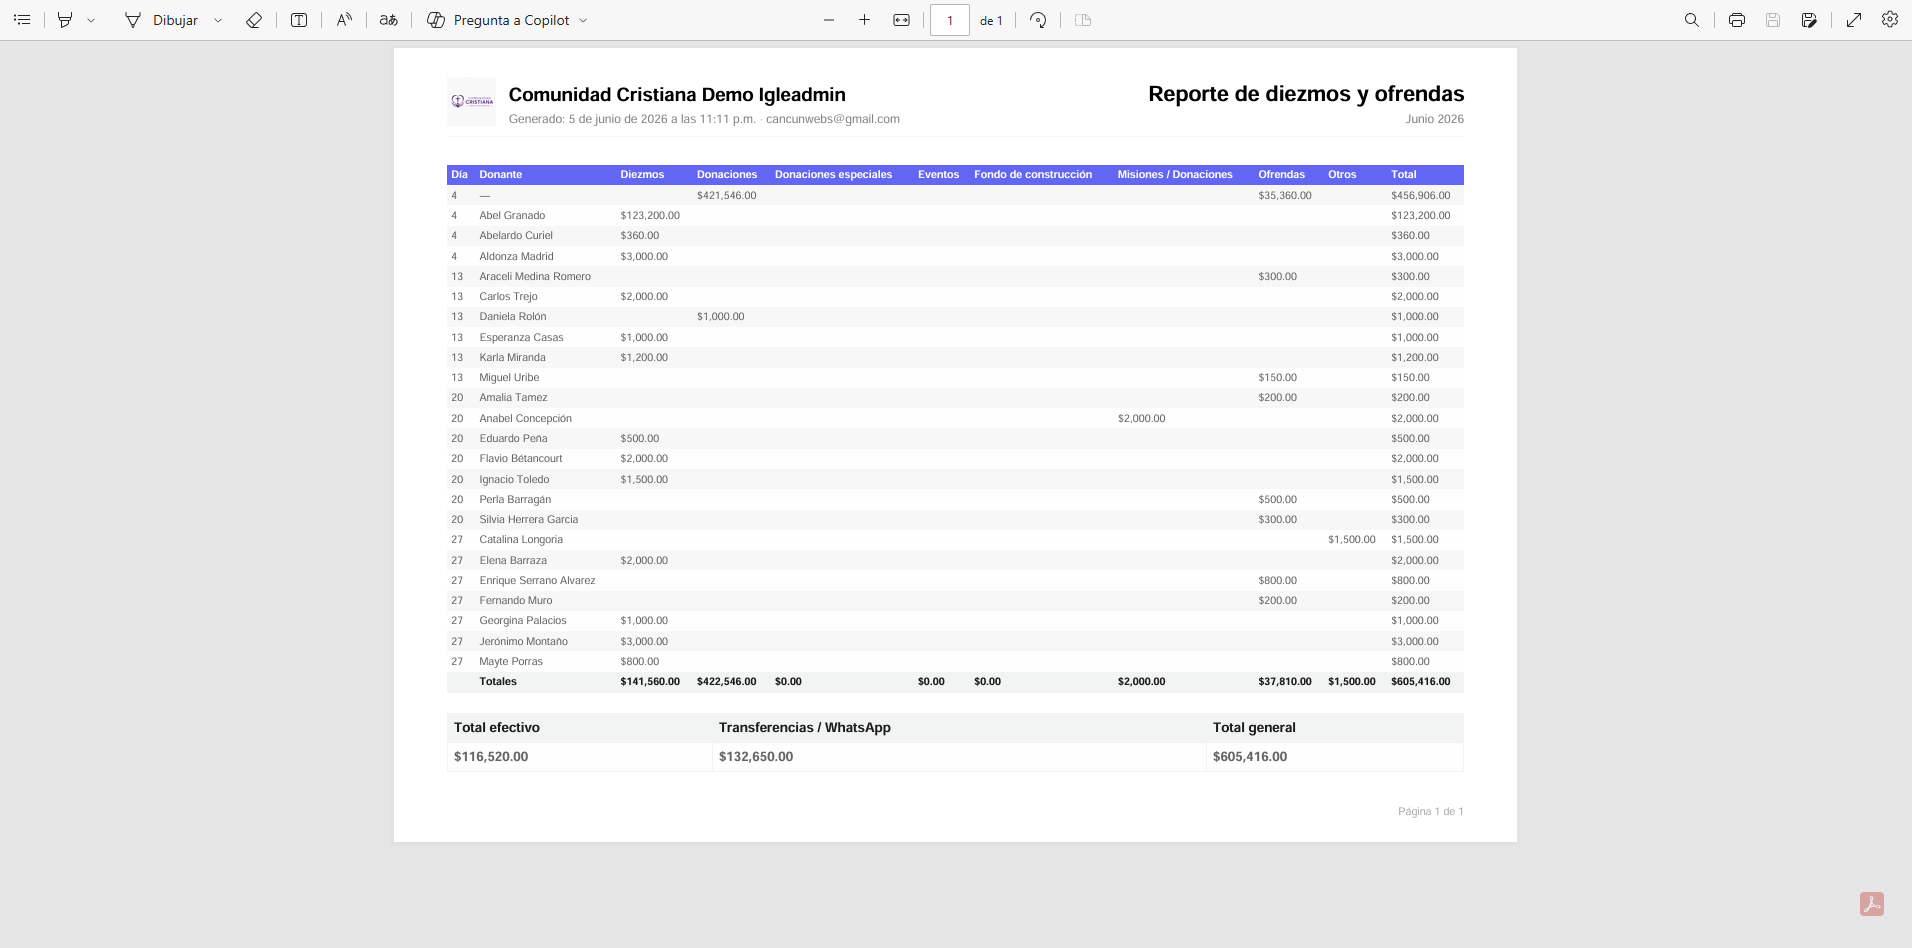The height and width of the screenshot is (948, 1912).
Task: Click 'Misiones / Donaciones' column header
Action: [x=1175, y=174]
